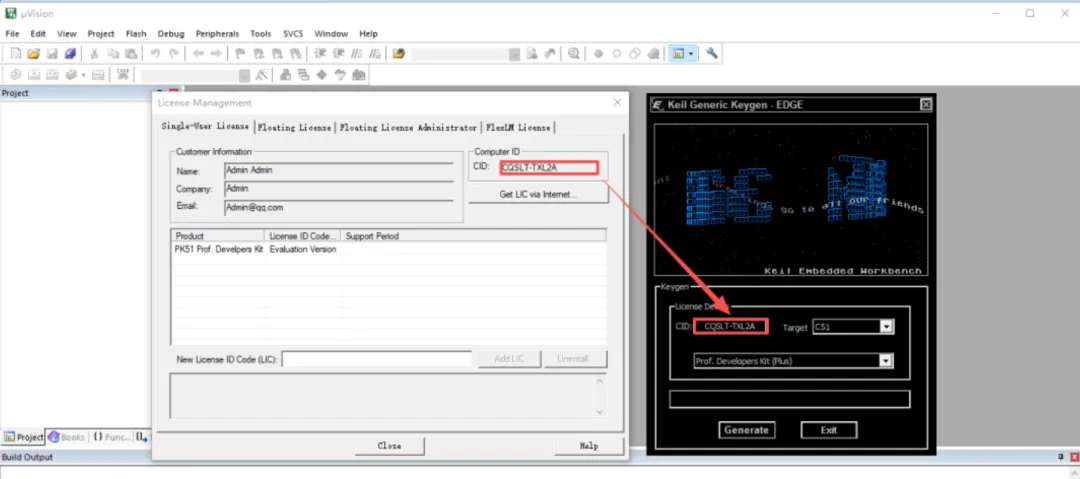This screenshot has width=1080, height=479.
Task: Click the Enable/Disable Breakpoint circle icon
Action: pos(616,54)
